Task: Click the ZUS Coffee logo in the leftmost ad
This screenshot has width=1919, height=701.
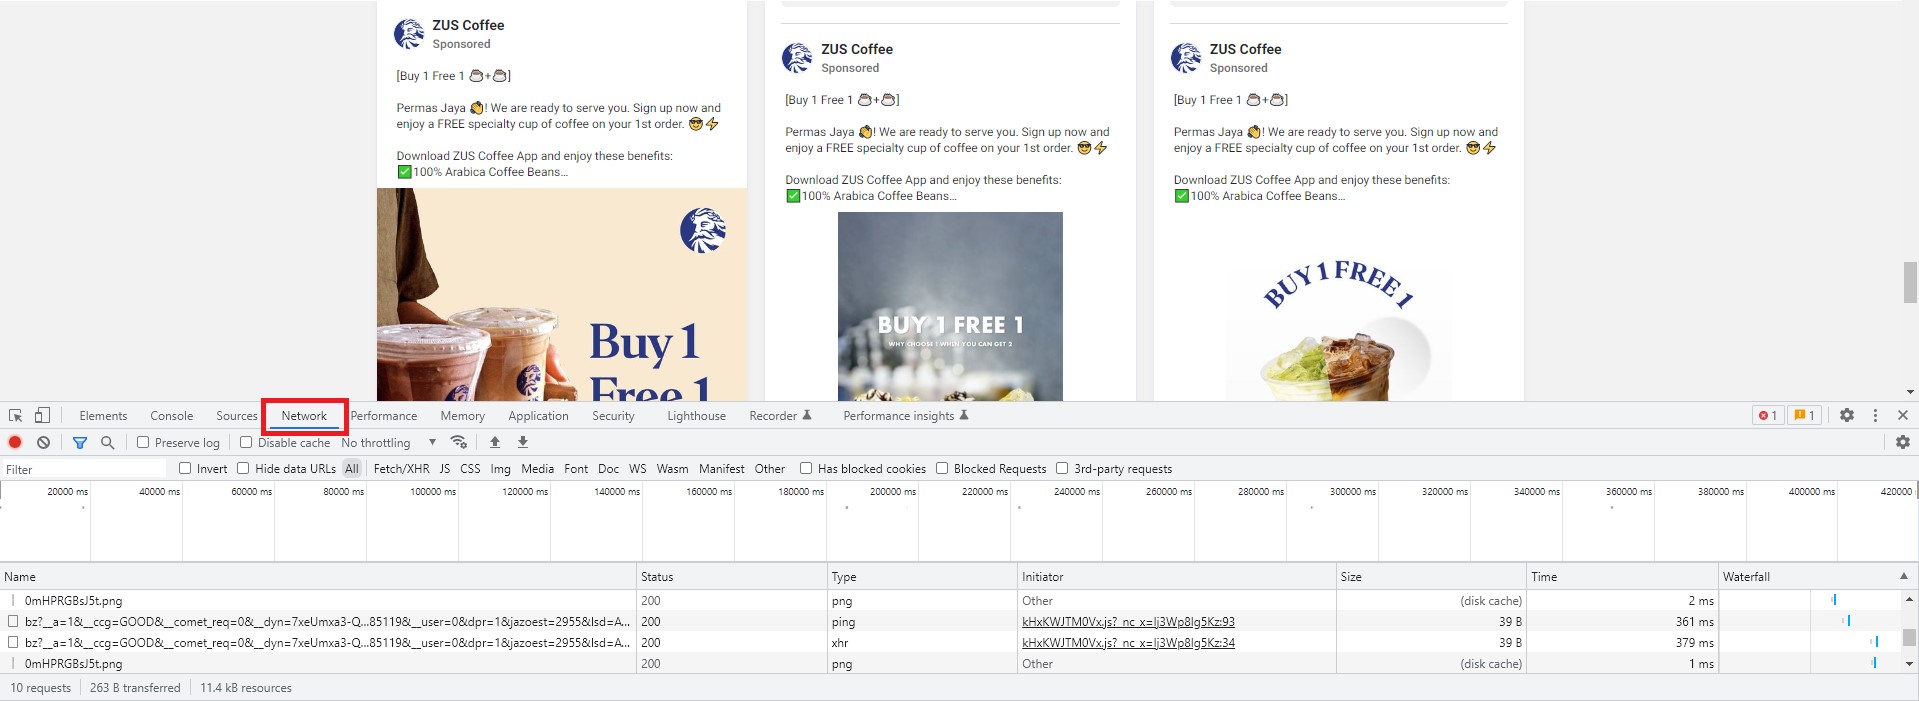Action: pyautogui.click(x=409, y=34)
